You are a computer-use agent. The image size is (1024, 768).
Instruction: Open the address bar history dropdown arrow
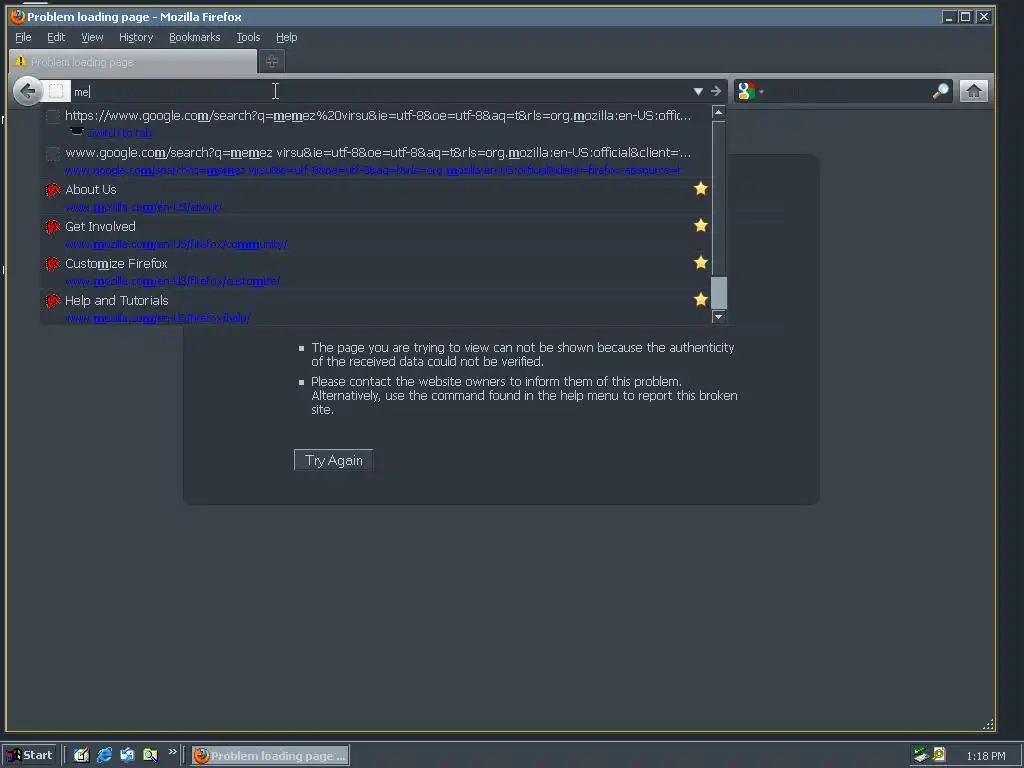pos(698,91)
